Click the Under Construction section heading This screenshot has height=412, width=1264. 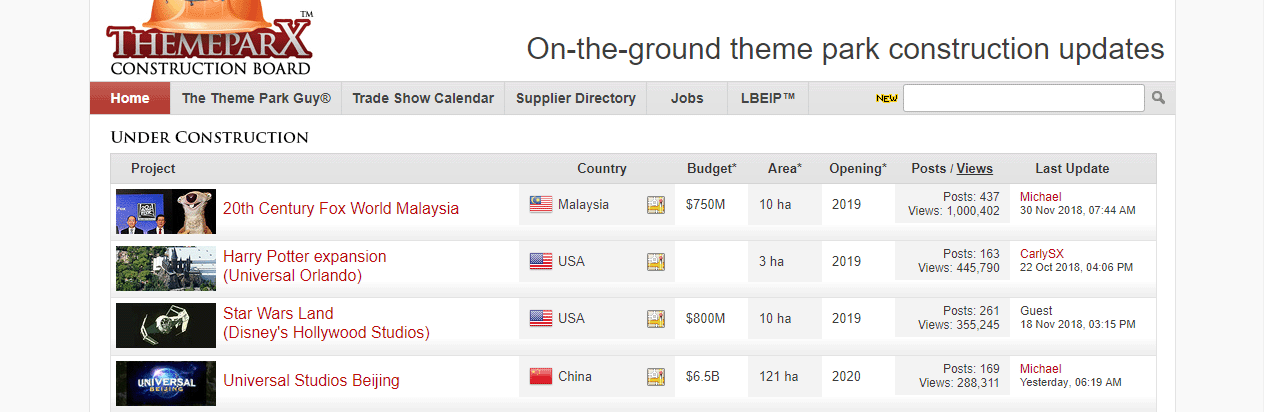210,137
